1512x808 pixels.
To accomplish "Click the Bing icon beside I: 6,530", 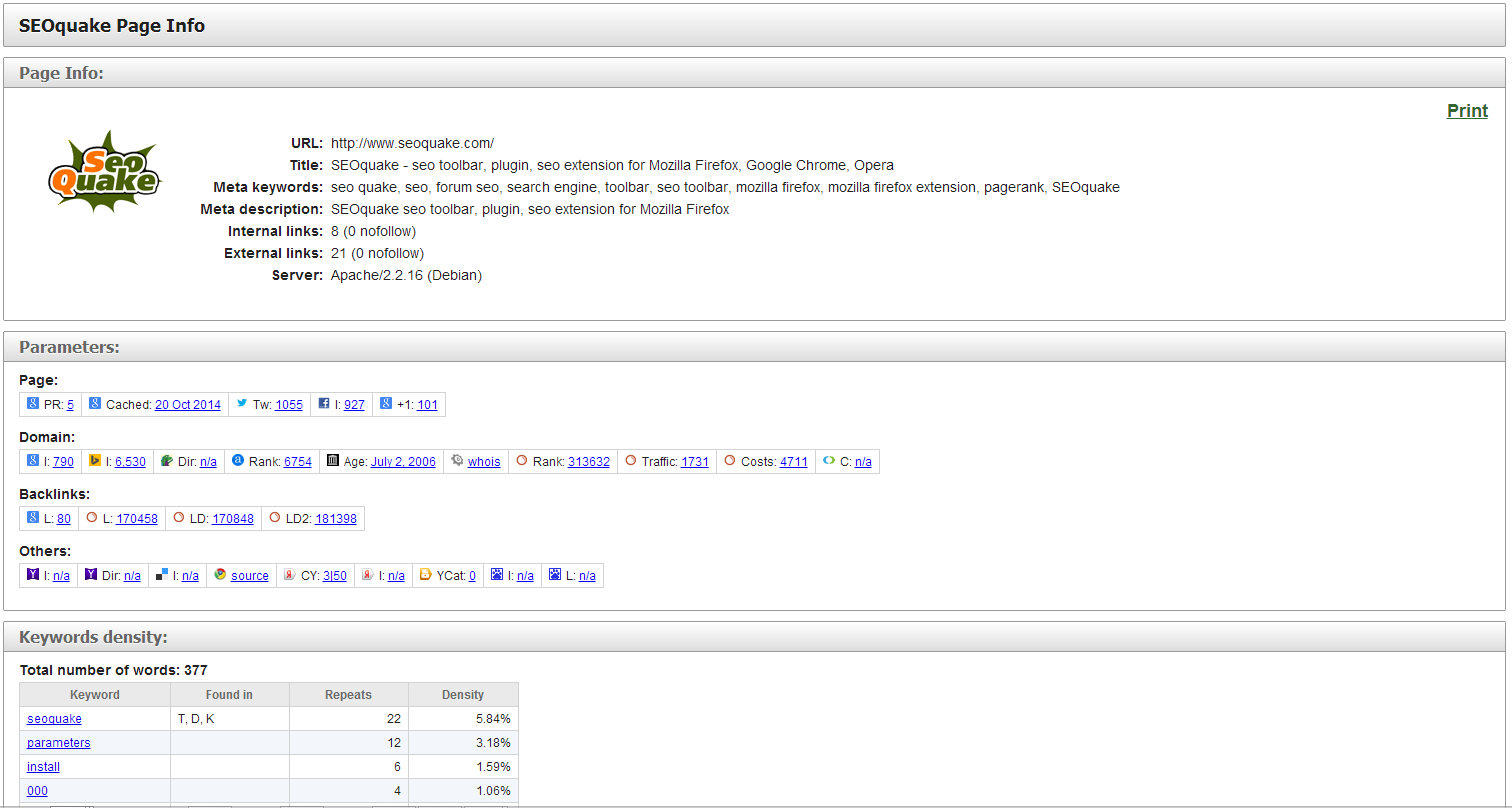I will [95, 461].
